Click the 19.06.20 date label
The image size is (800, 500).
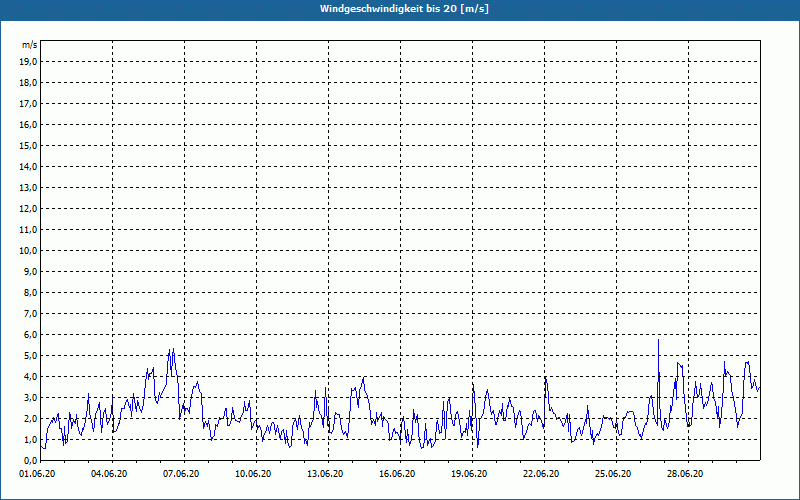(x=469, y=474)
